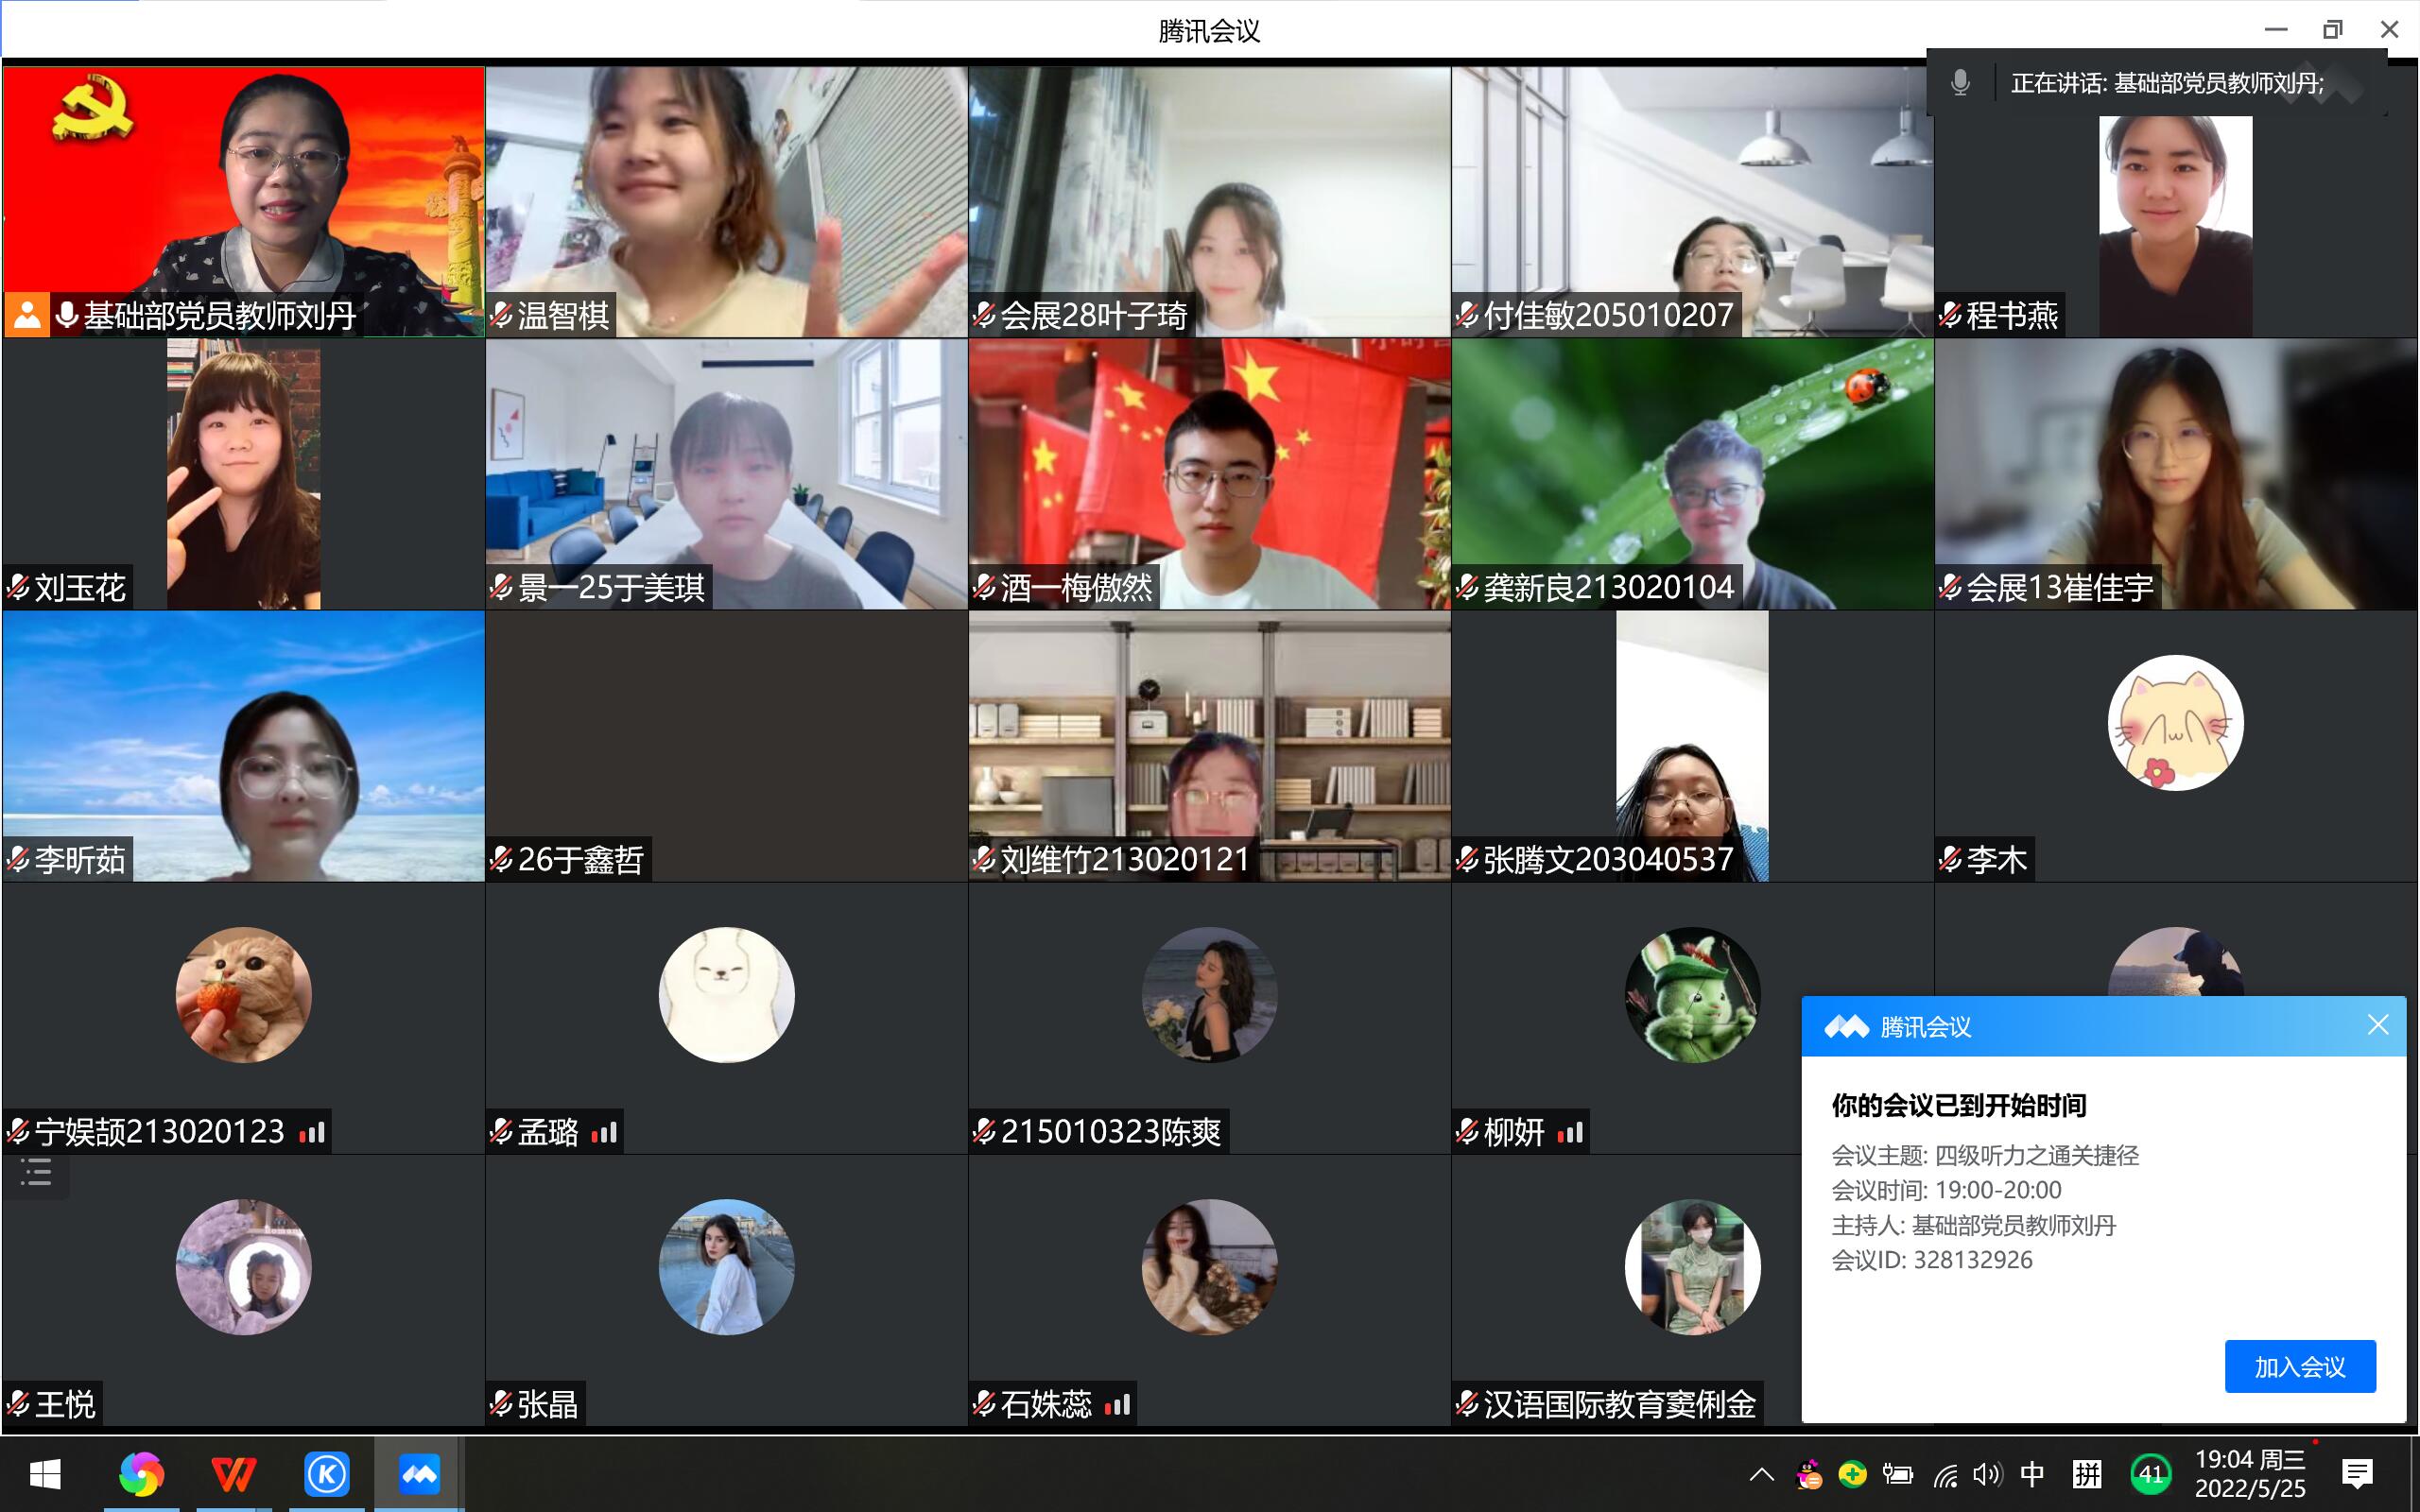Click muted mic icon next to 酒一梅傲然
Viewport: 2420px width, 1512px height.
(984, 588)
